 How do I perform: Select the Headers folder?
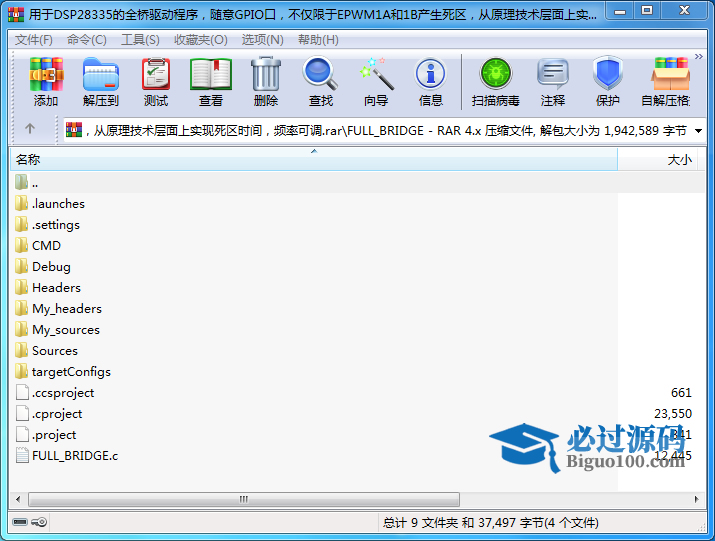click(x=56, y=287)
